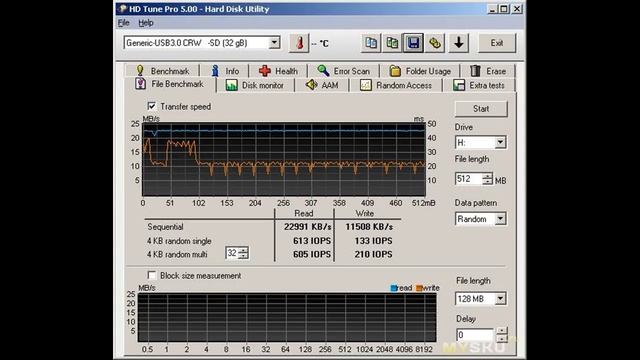Minimize the HD Tune Pro window
Viewport: 640px width, 360px height.
492,9
